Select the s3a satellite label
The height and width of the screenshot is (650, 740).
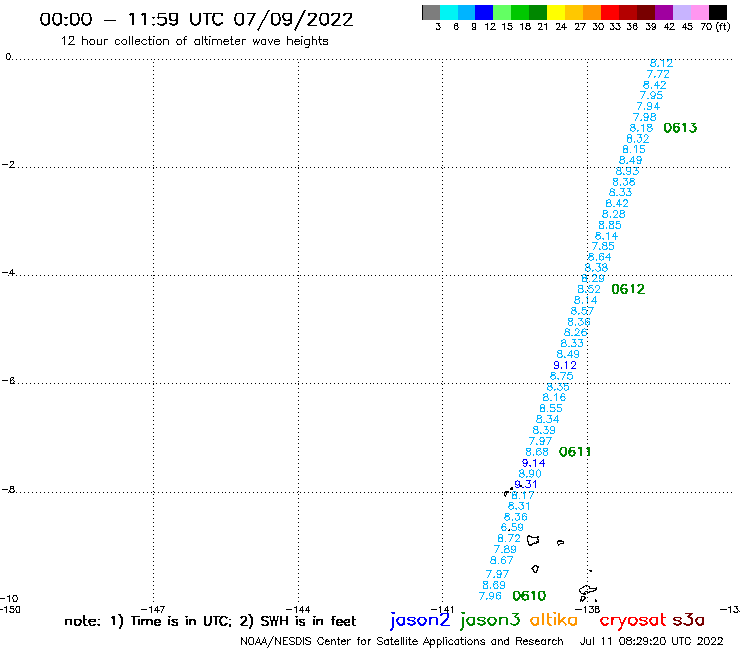pyautogui.click(x=688, y=620)
